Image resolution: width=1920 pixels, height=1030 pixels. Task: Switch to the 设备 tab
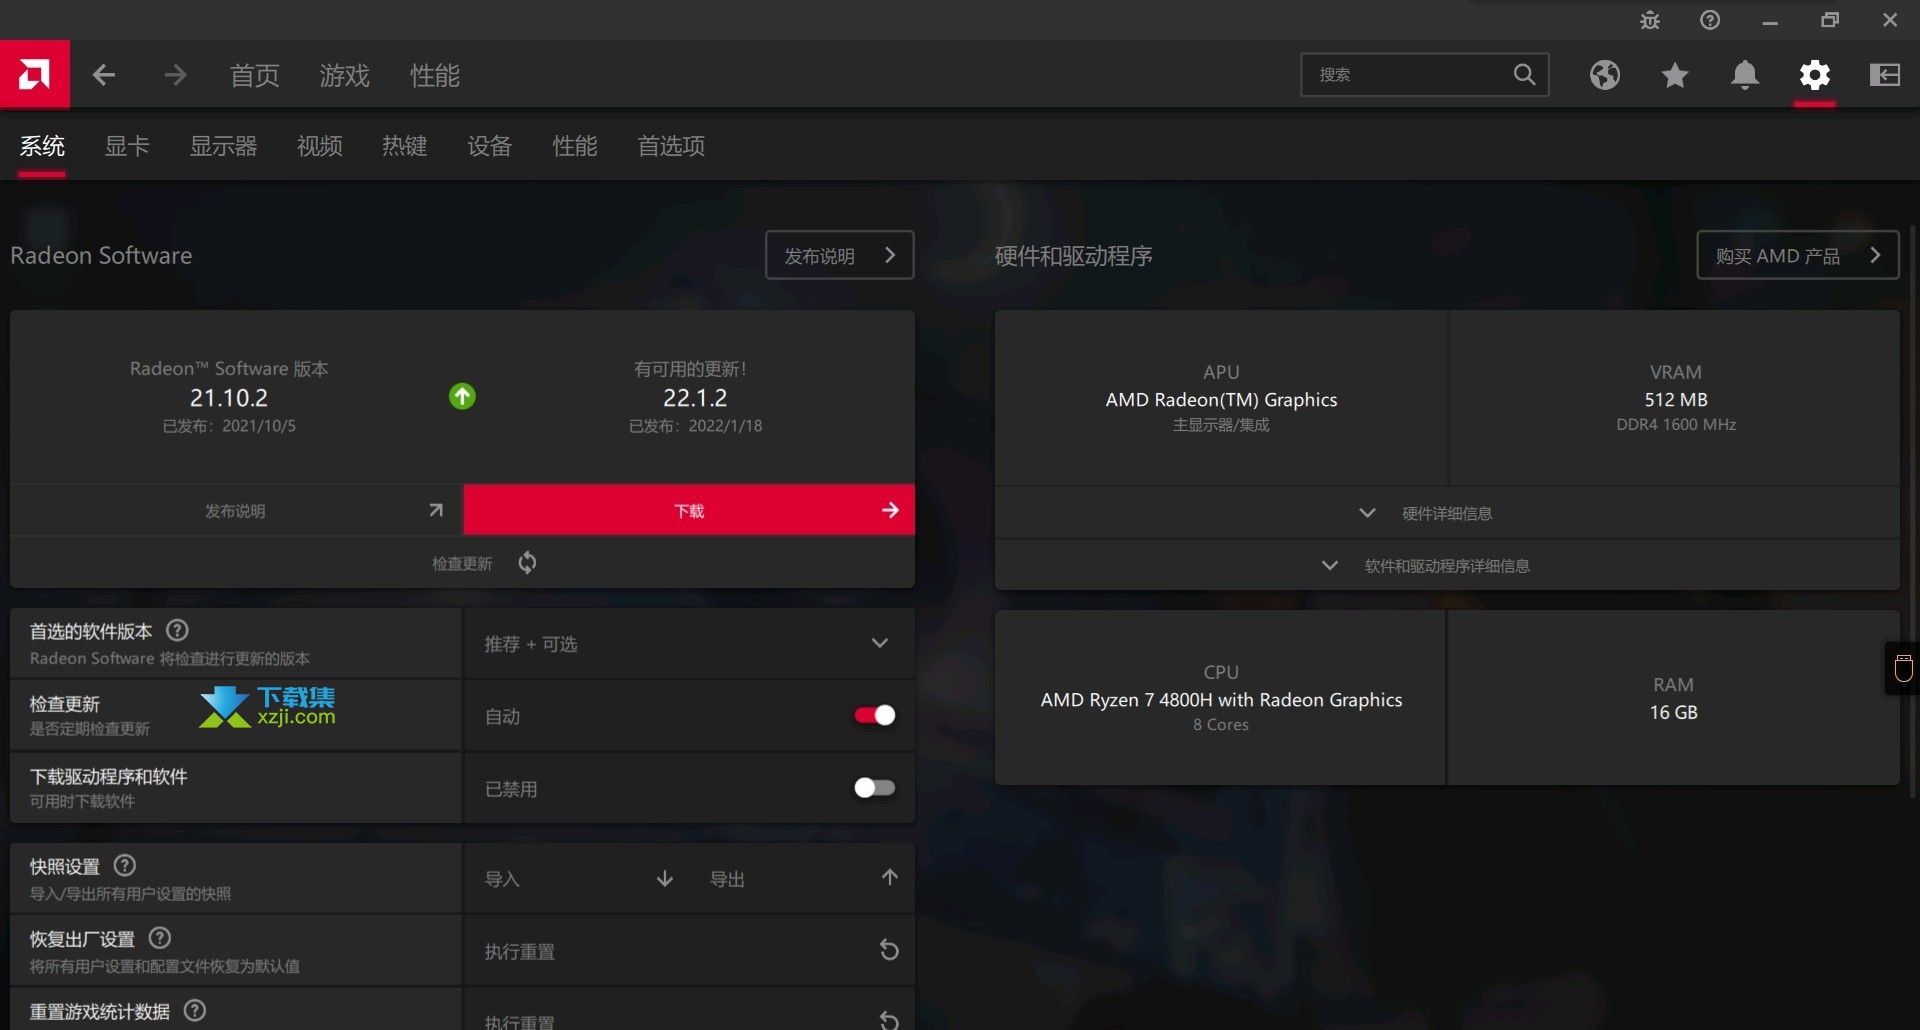tap(490, 146)
